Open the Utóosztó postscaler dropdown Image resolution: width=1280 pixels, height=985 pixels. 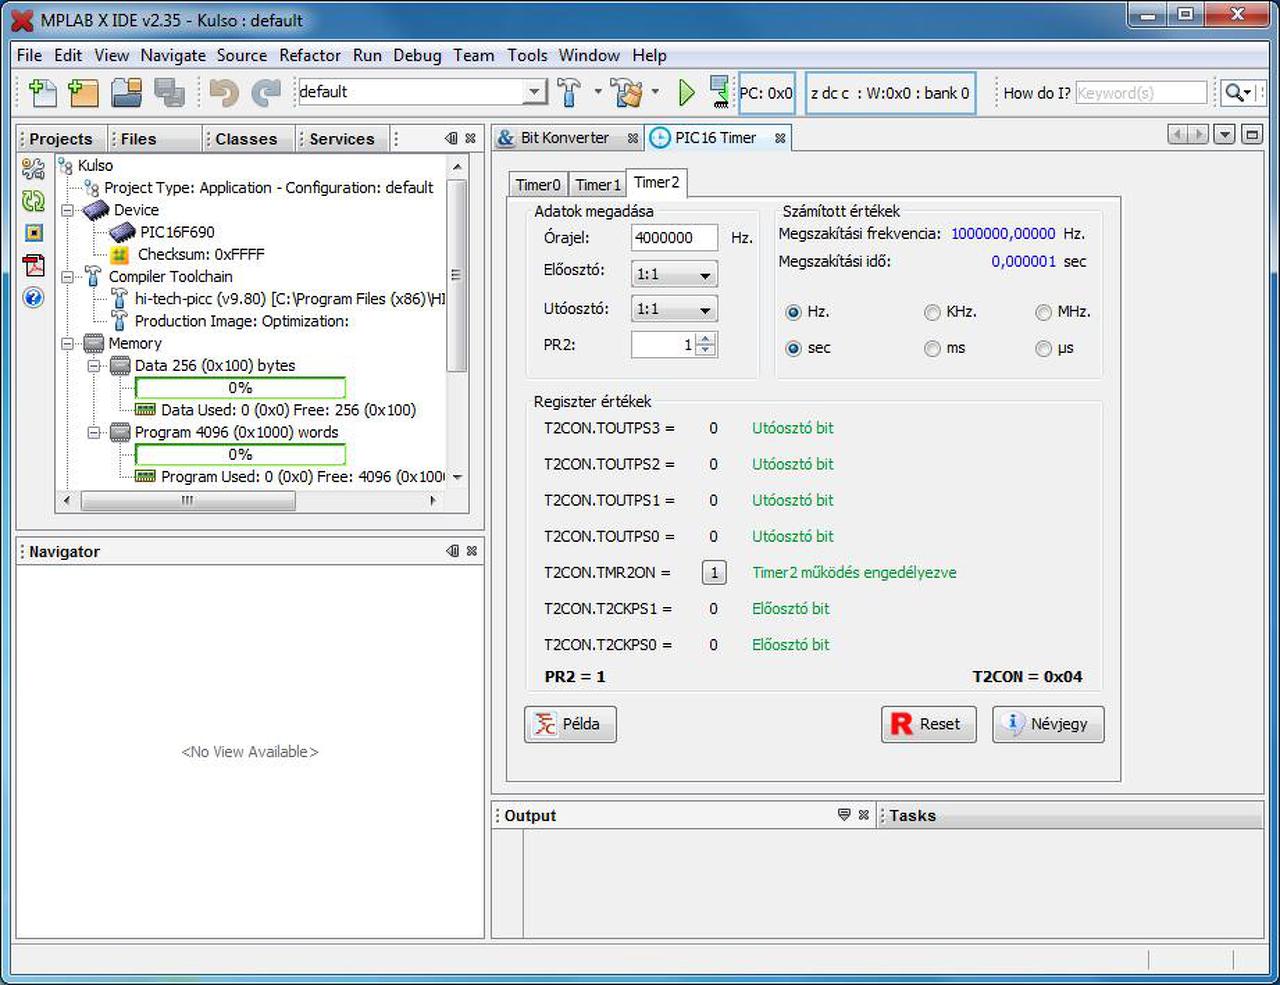coord(675,309)
